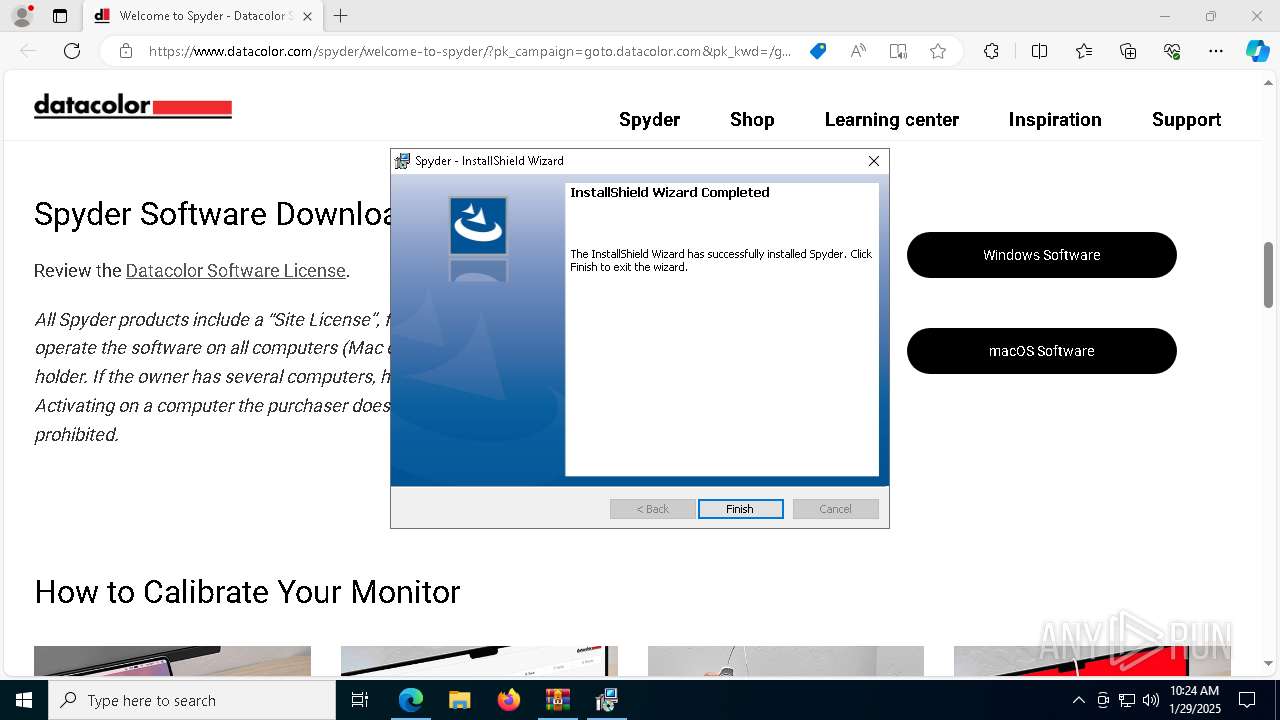The image size is (1280, 720).
Task: Open WinRAR from the taskbar
Action: click(557, 700)
